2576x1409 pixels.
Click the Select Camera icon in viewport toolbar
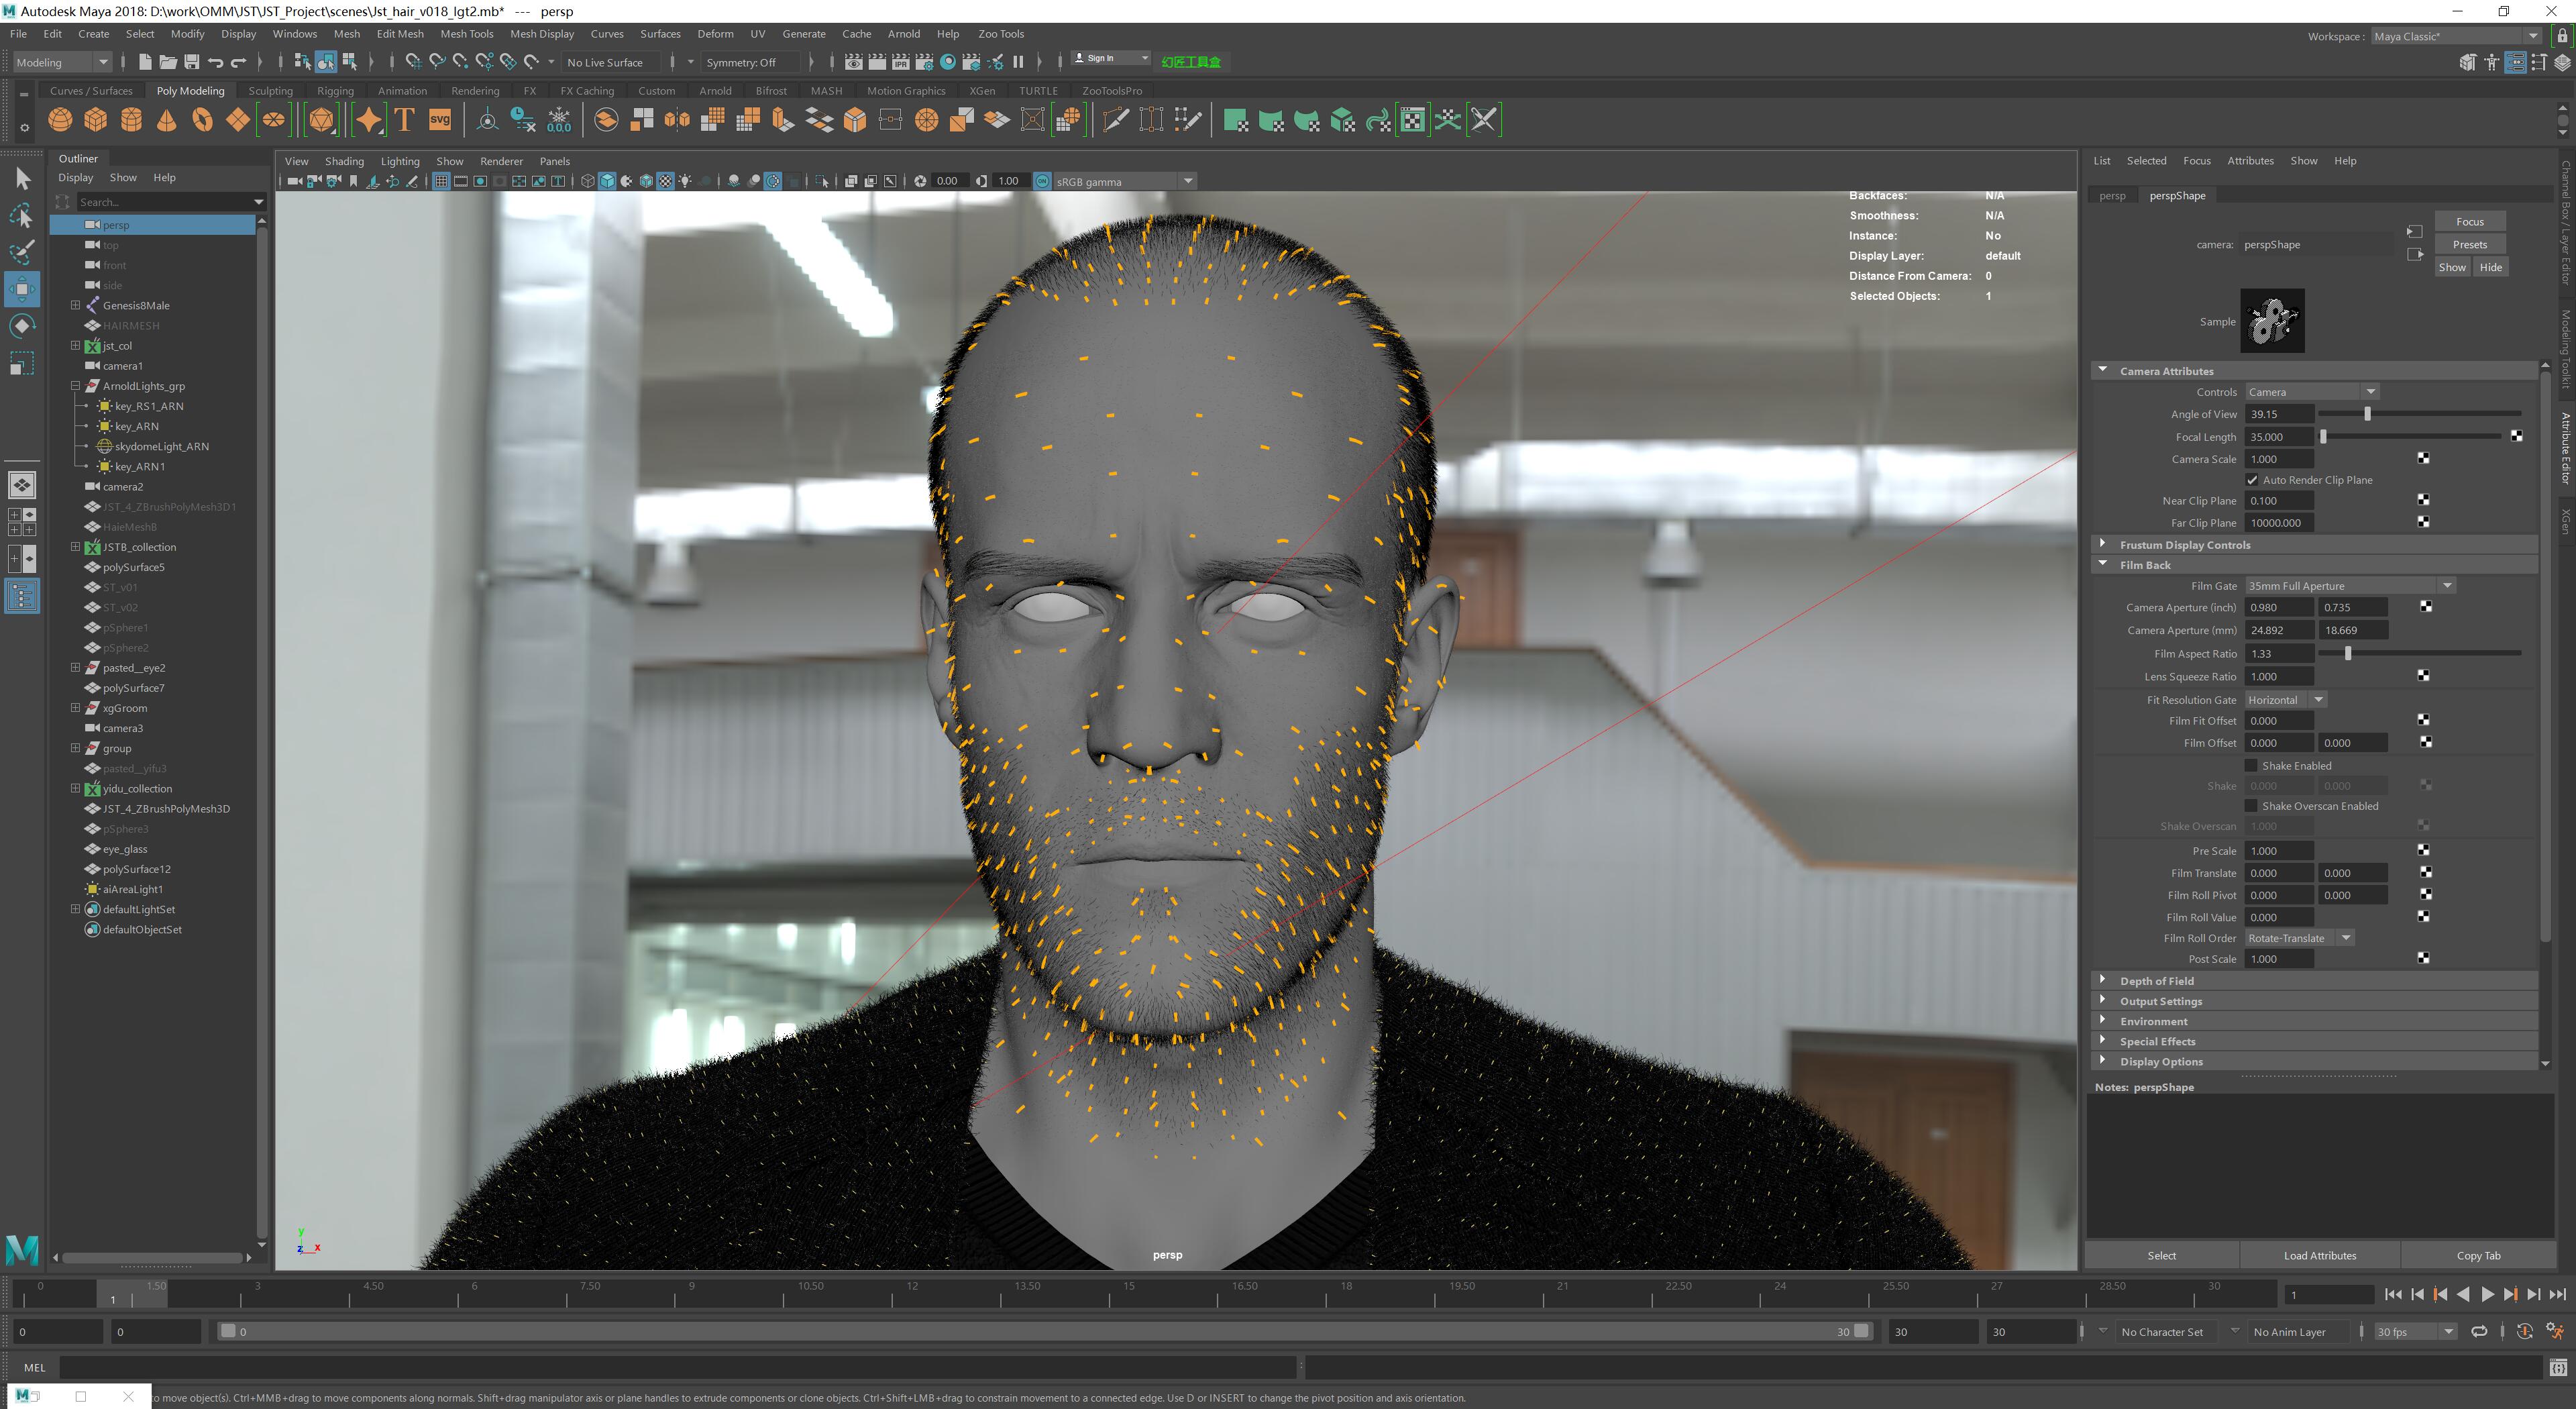pos(294,181)
